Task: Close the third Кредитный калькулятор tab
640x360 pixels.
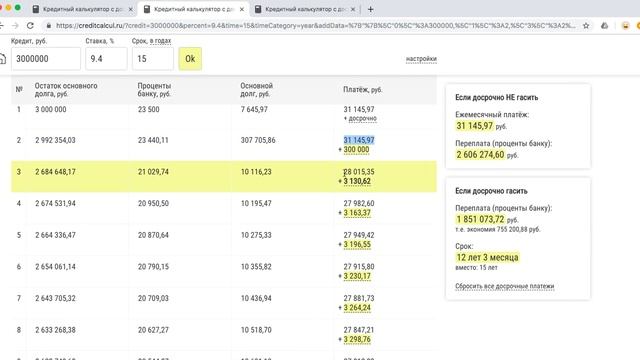Action: [353, 9]
